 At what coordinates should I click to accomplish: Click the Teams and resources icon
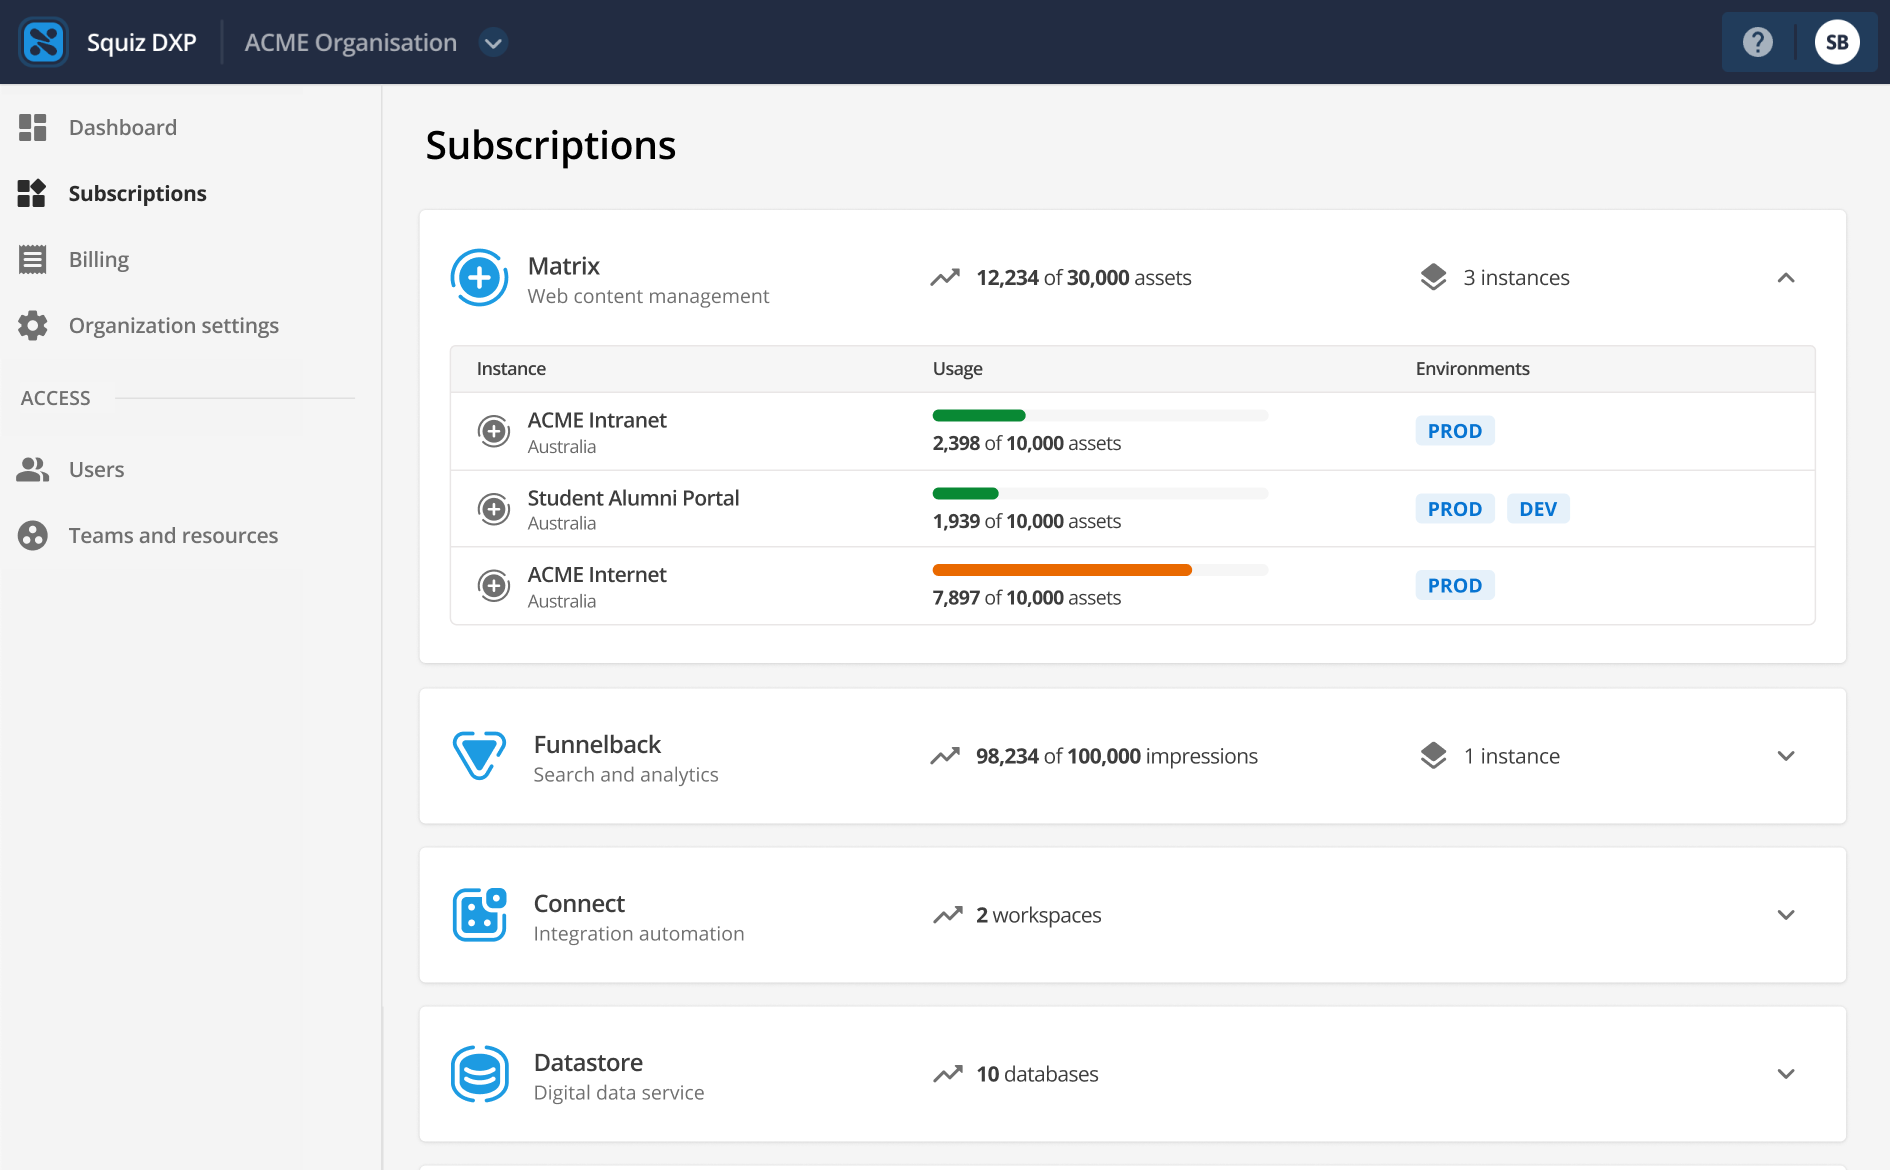(33, 535)
